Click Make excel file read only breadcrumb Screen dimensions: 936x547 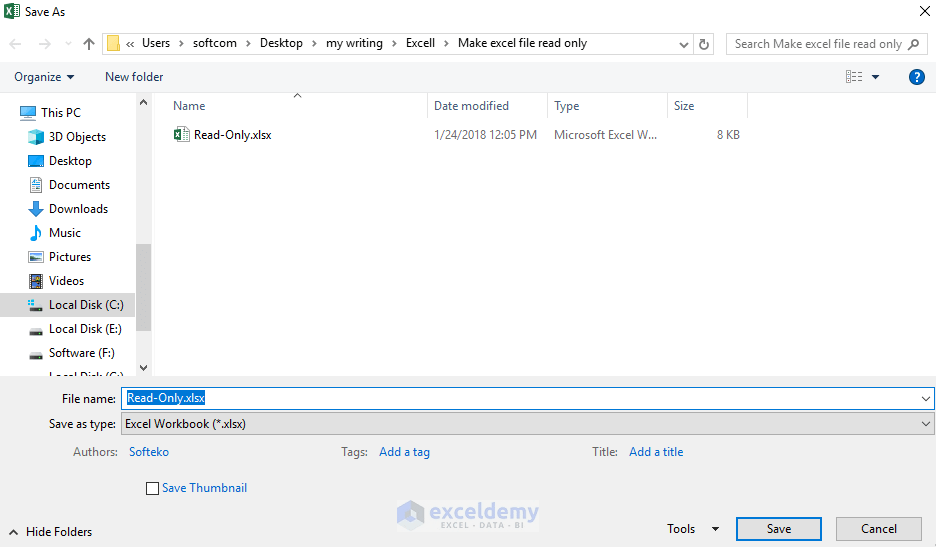[522, 43]
